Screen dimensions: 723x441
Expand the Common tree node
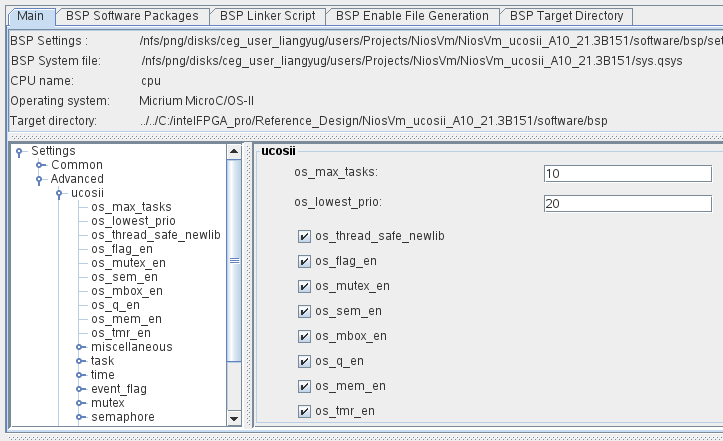coord(40,165)
